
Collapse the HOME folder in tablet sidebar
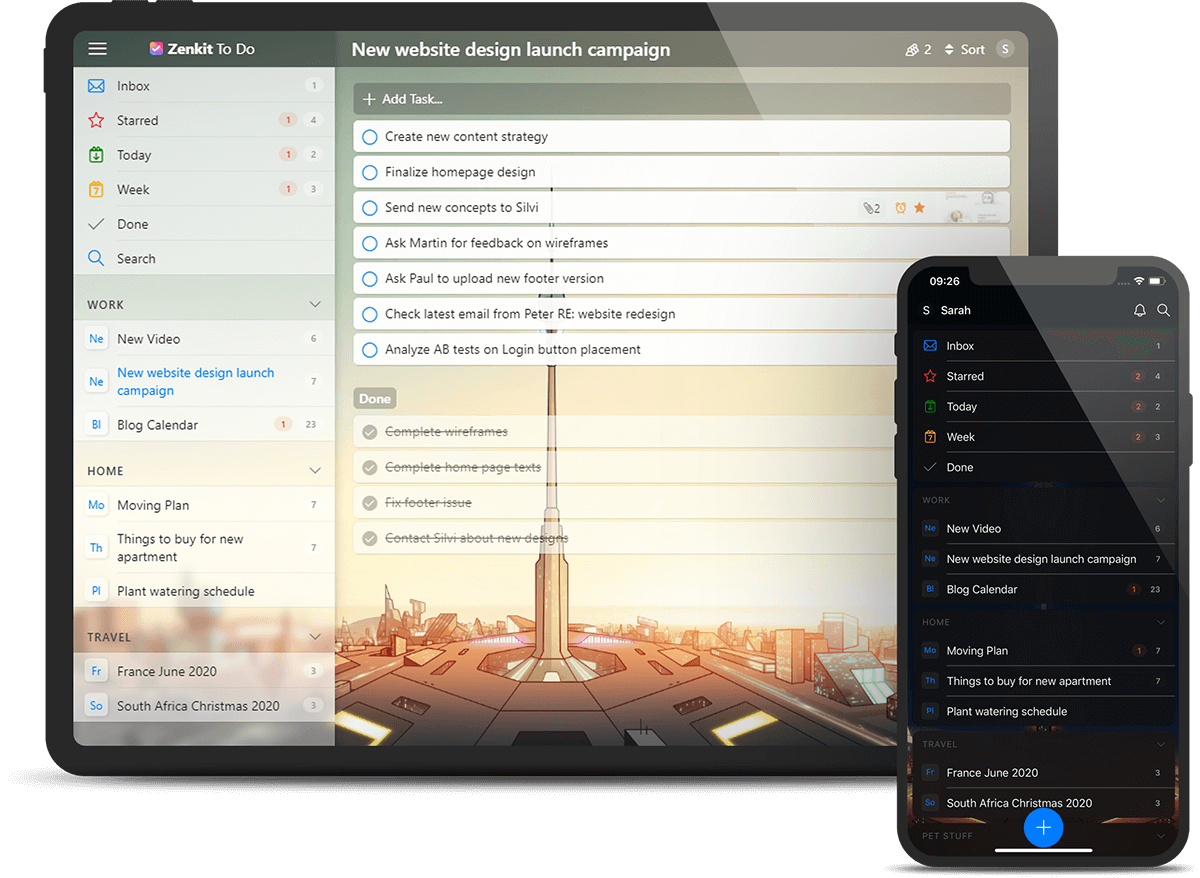click(315, 471)
